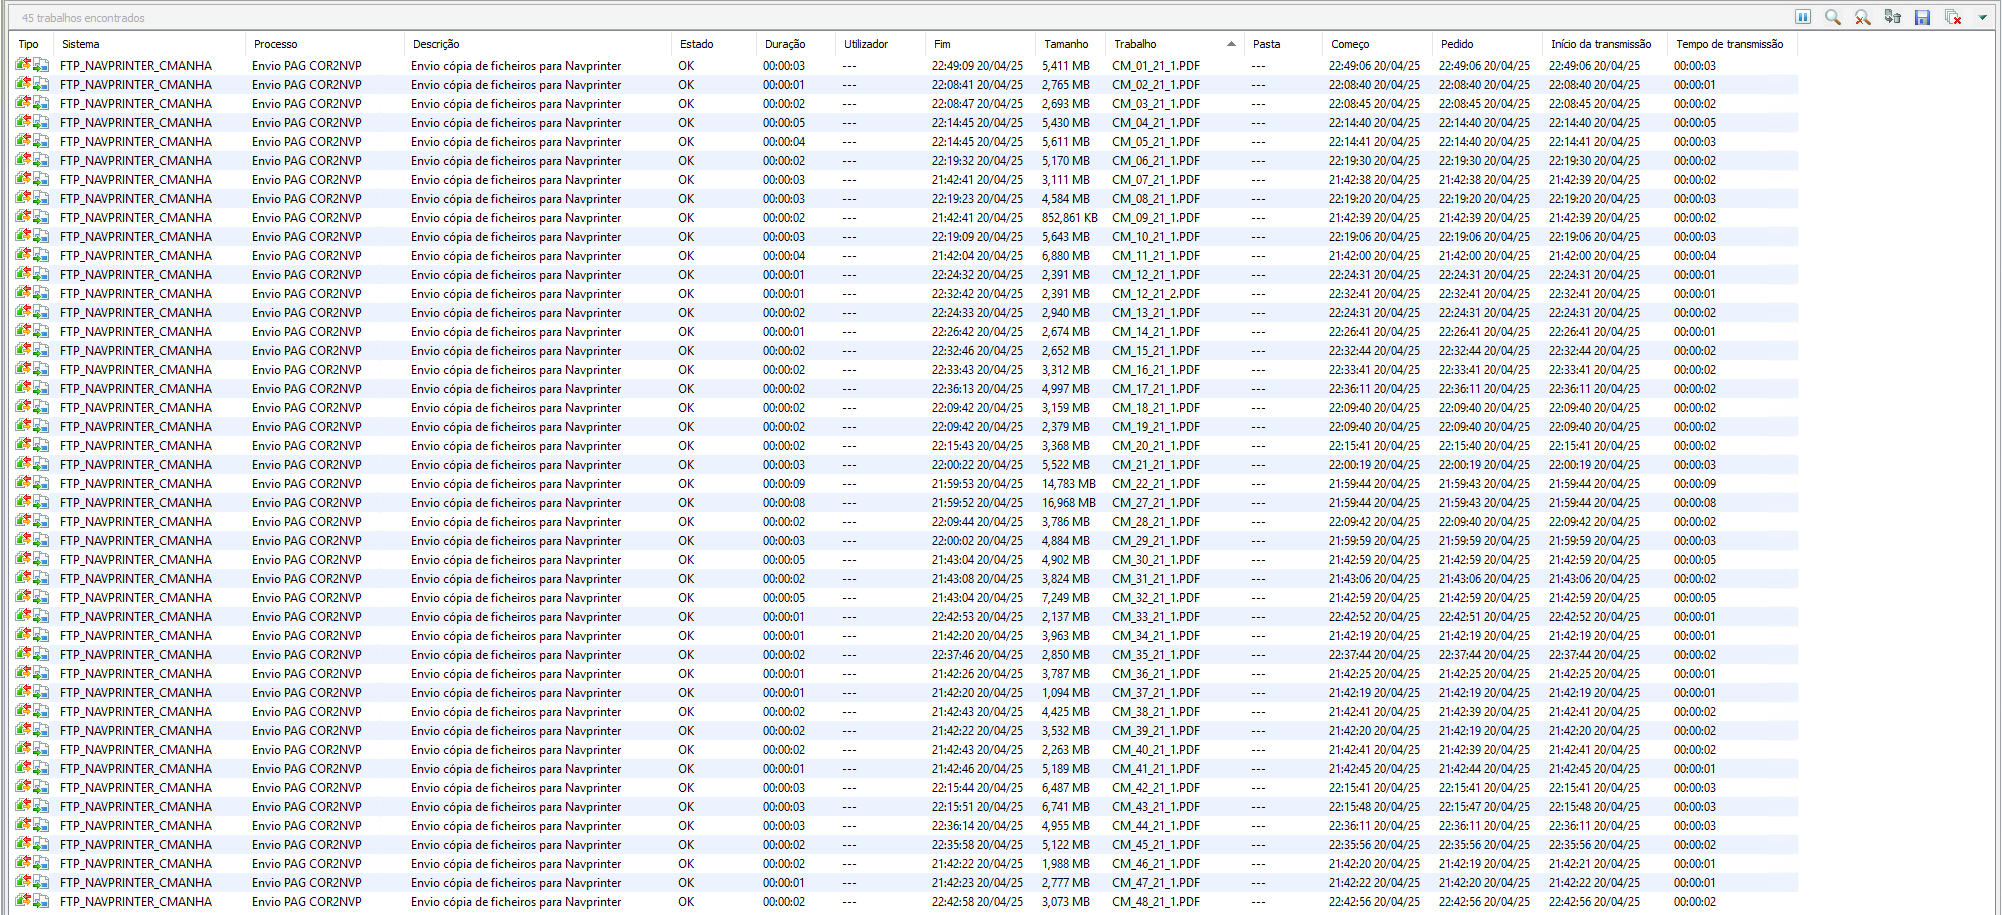Click the move-to-trash toolbar icon
The height and width of the screenshot is (915, 2002).
[1893, 17]
